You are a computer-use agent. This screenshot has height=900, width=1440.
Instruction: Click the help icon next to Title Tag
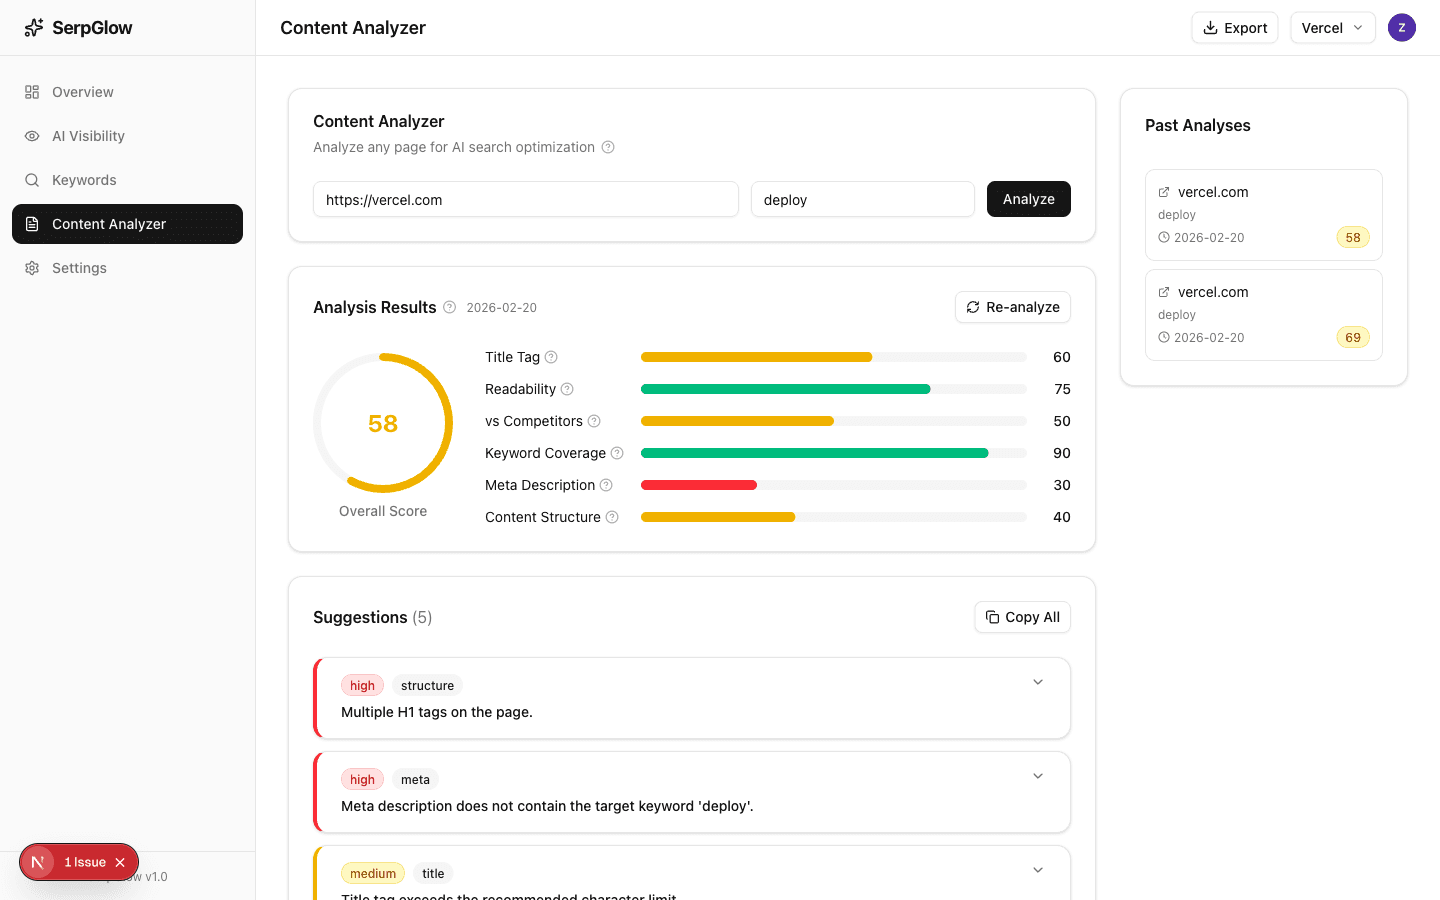click(551, 357)
